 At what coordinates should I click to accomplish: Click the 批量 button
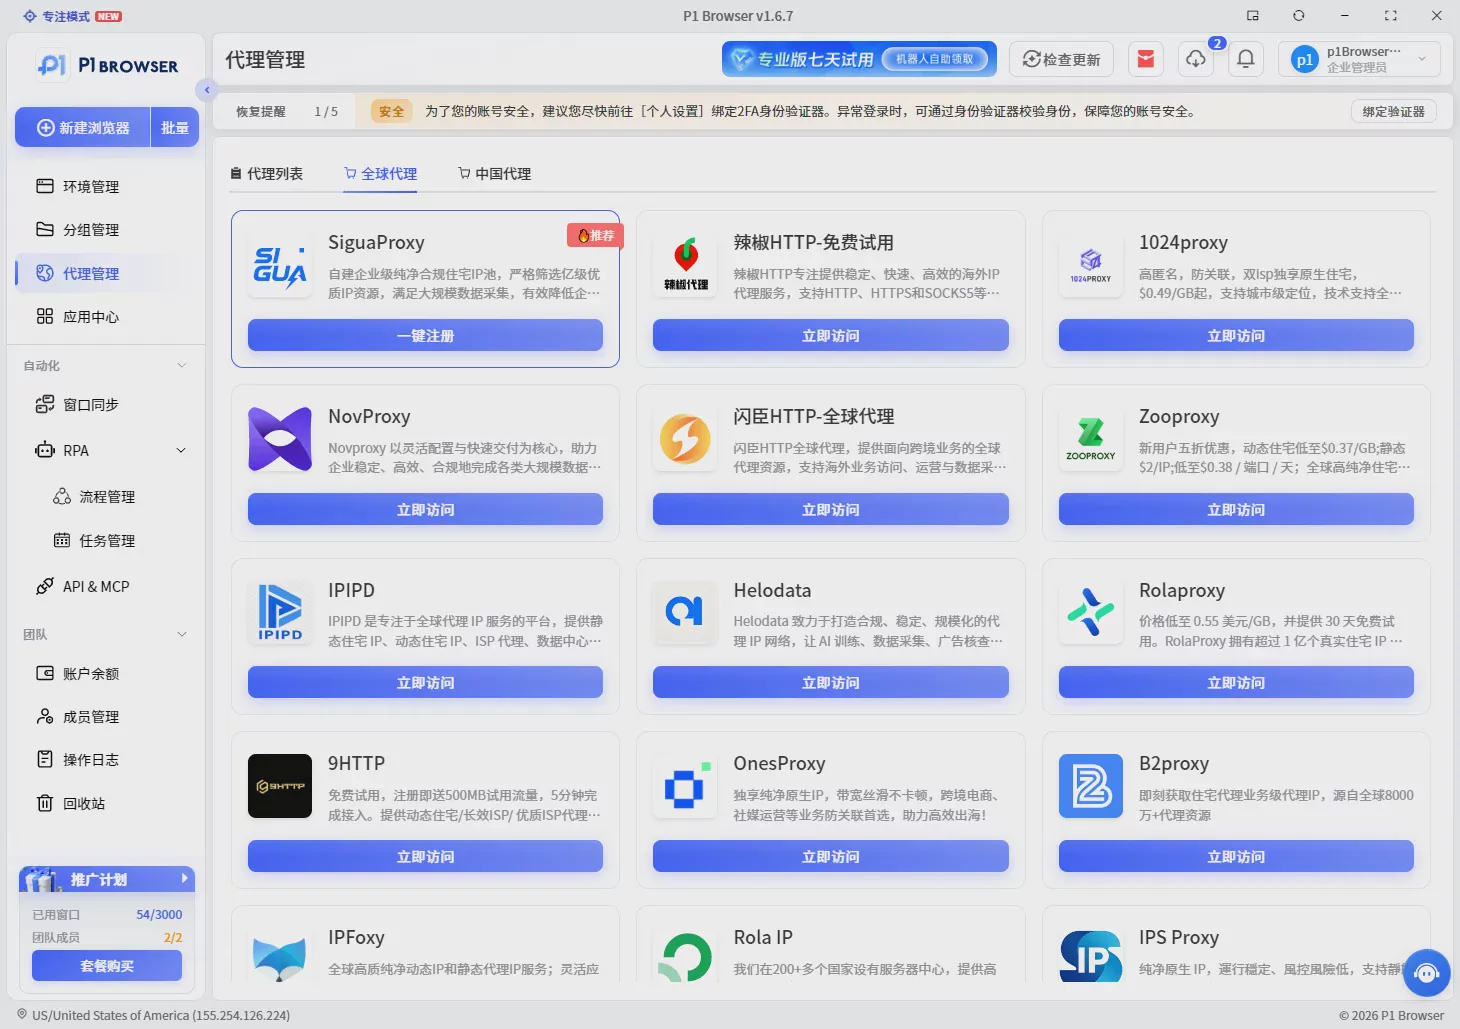(175, 128)
